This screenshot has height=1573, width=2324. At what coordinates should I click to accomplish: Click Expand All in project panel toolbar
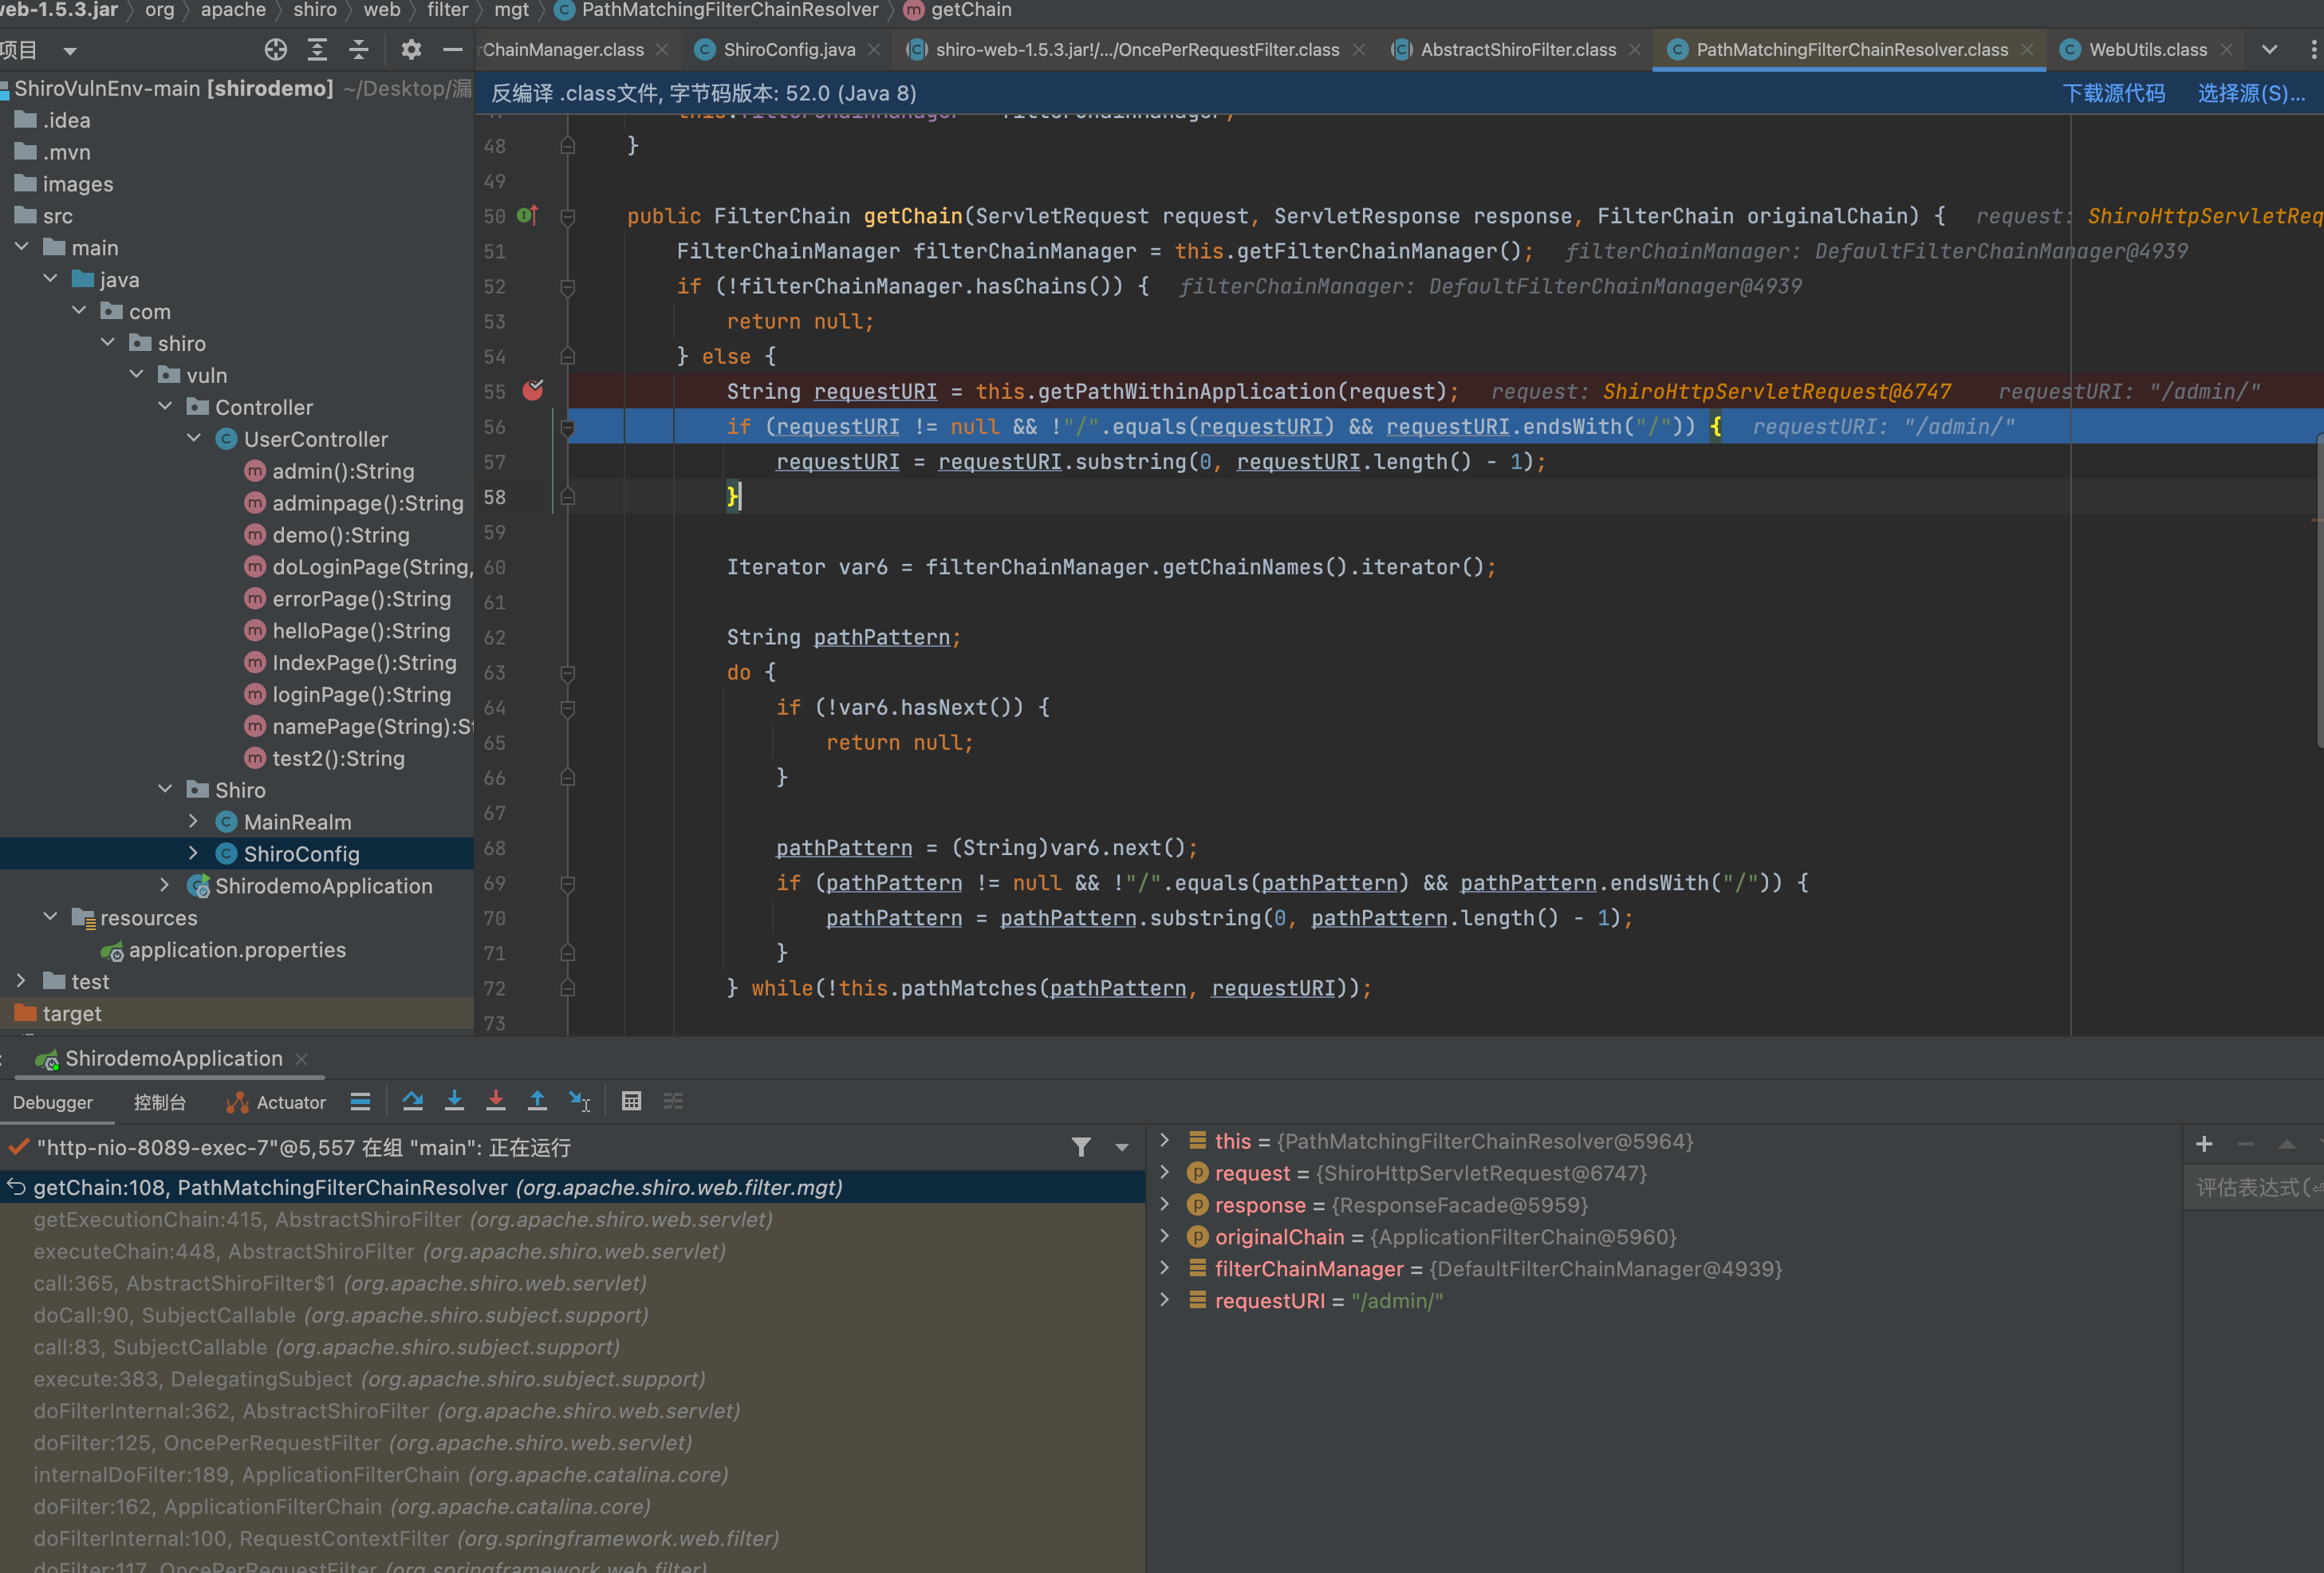(x=317, y=49)
